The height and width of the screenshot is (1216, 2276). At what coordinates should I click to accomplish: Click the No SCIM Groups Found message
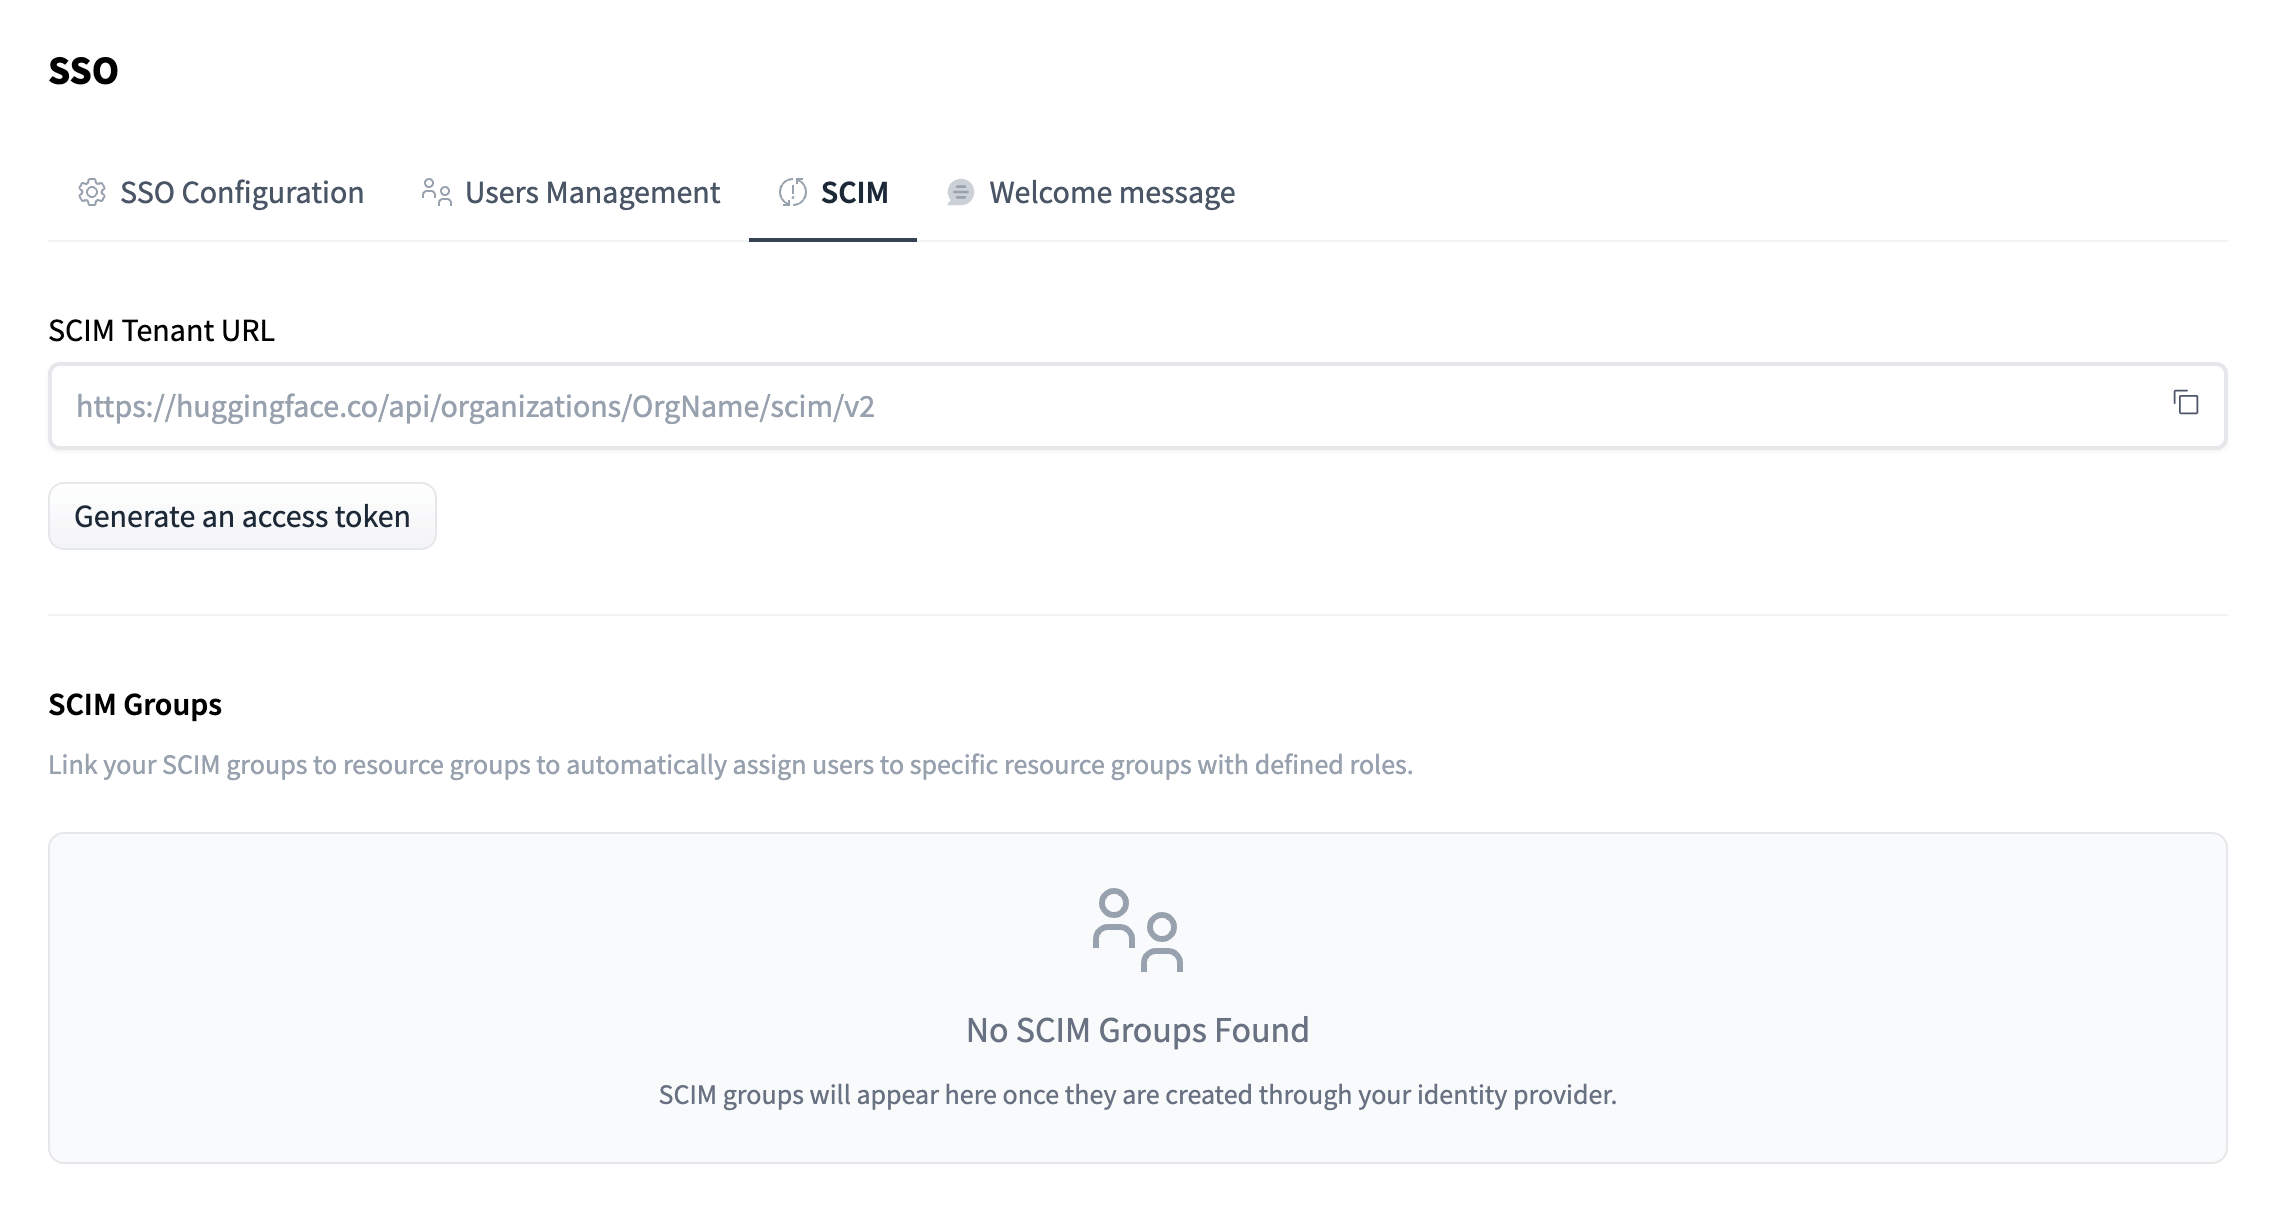(1137, 1030)
